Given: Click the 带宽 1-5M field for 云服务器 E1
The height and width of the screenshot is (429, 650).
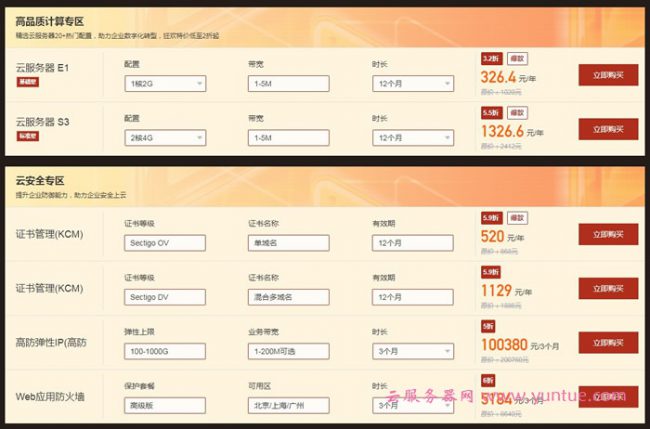Looking at the screenshot, I should 289,84.
